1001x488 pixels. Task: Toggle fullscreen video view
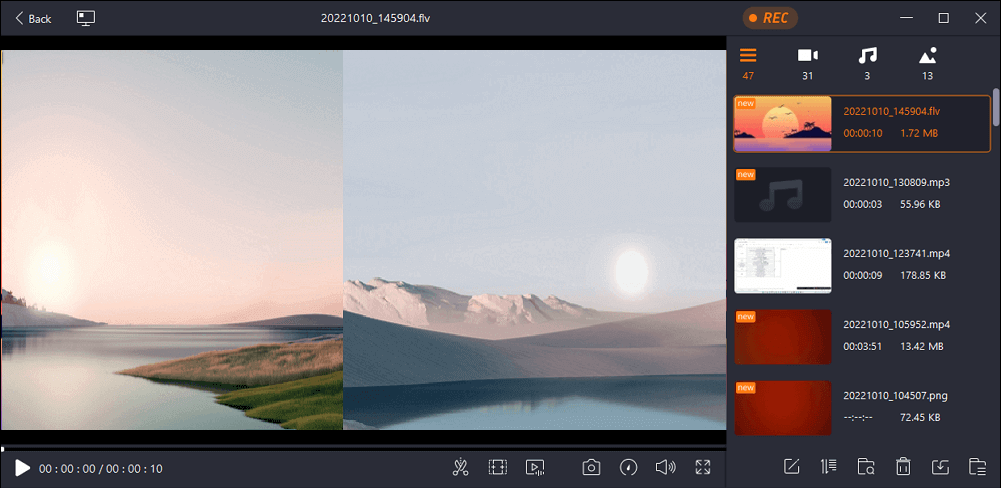(x=703, y=467)
